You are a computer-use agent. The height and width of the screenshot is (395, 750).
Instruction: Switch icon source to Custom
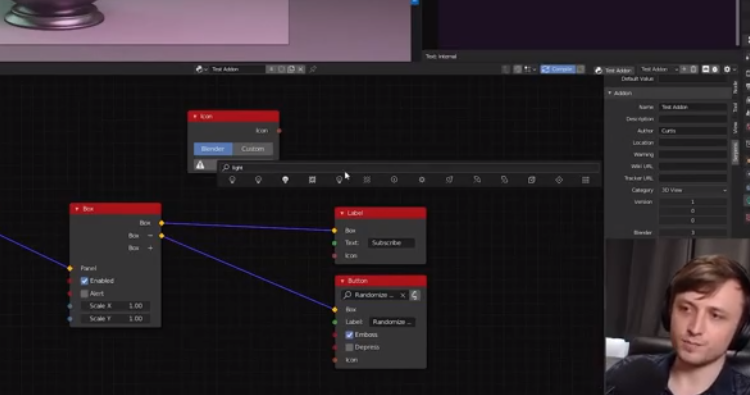coord(253,149)
